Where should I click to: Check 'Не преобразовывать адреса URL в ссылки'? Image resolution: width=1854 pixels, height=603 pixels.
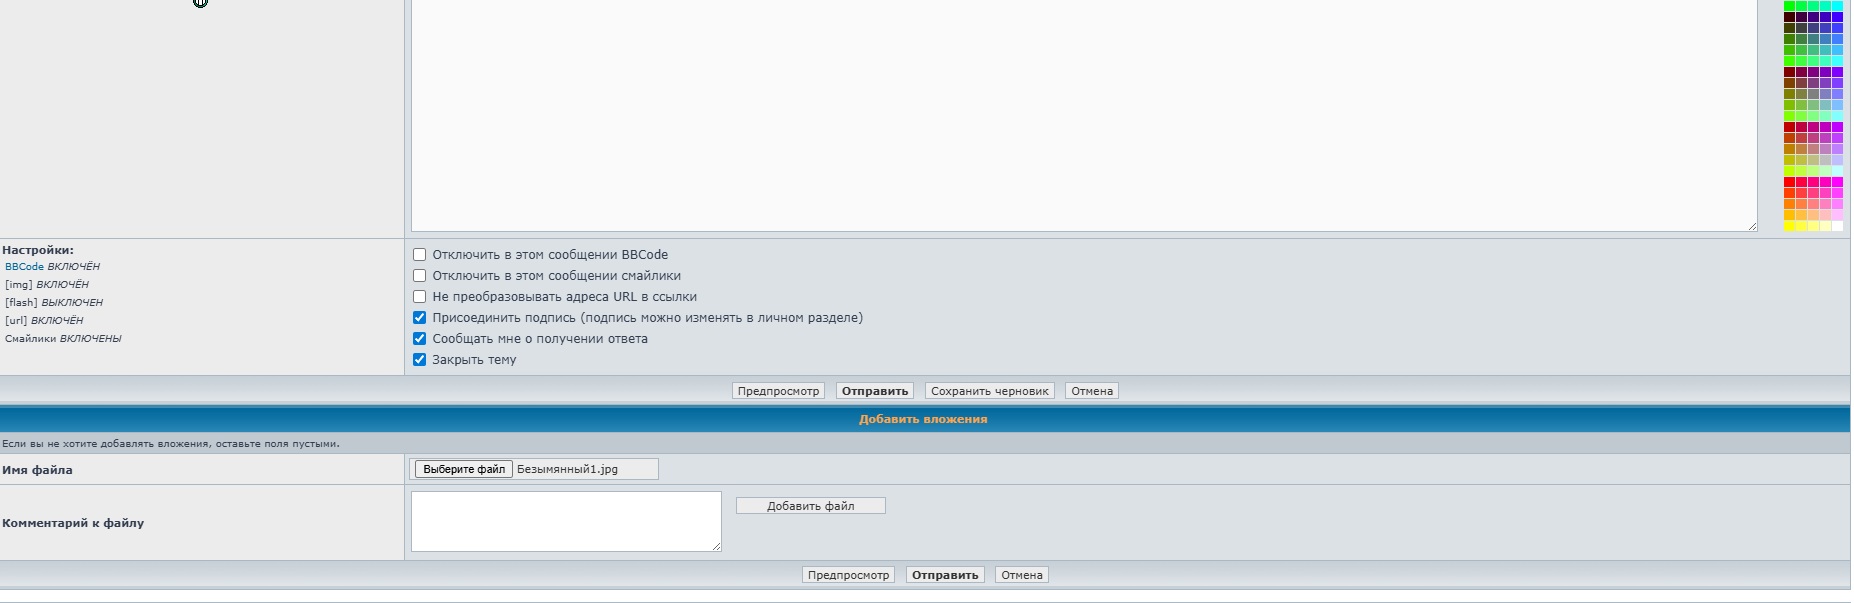(x=420, y=297)
